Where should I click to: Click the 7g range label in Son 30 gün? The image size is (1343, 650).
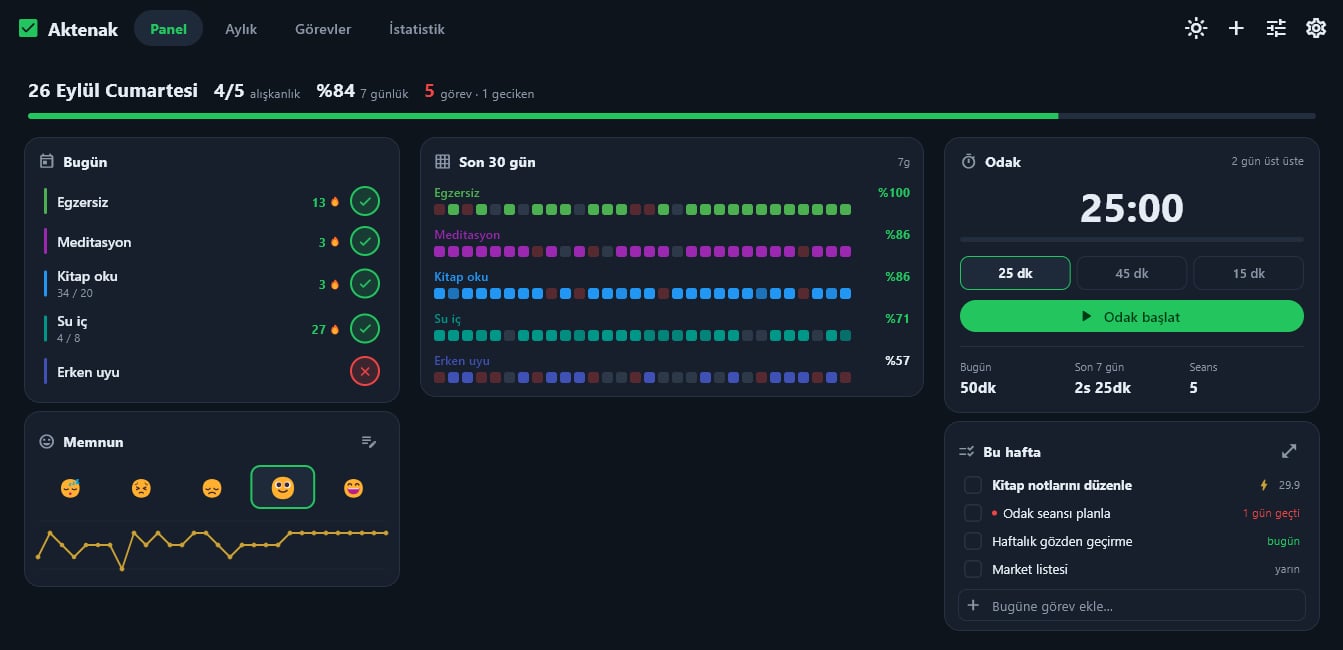click(x=903, y=162)
